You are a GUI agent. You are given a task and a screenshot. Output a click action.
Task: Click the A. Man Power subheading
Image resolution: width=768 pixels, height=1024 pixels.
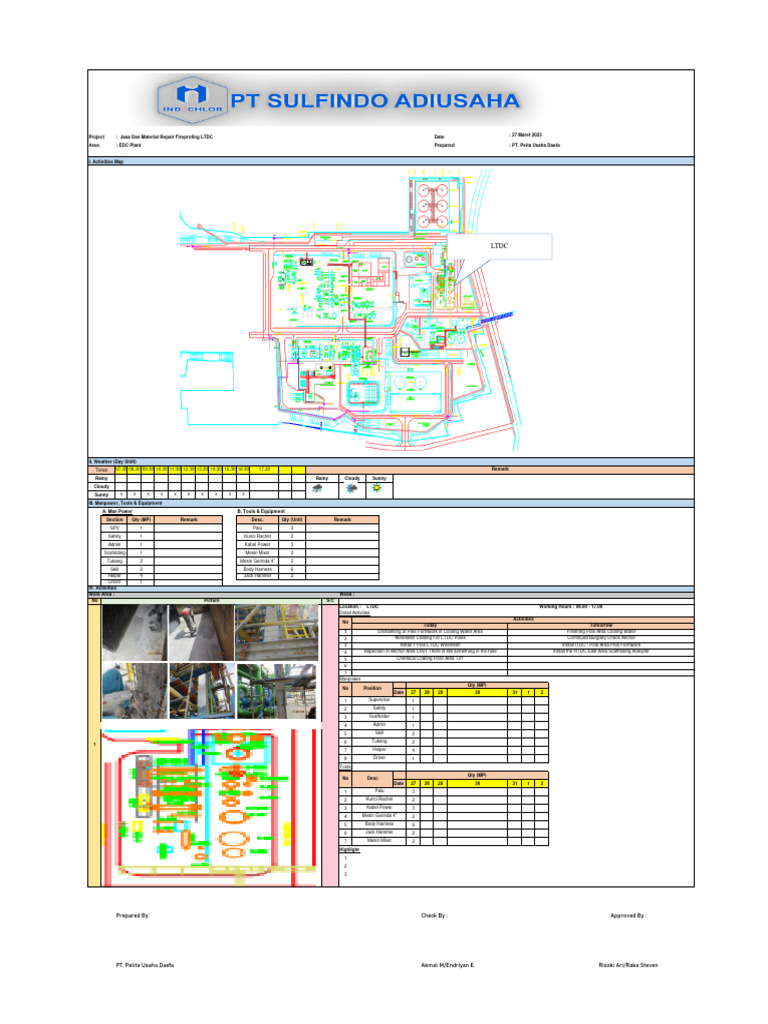click(118, 511)
